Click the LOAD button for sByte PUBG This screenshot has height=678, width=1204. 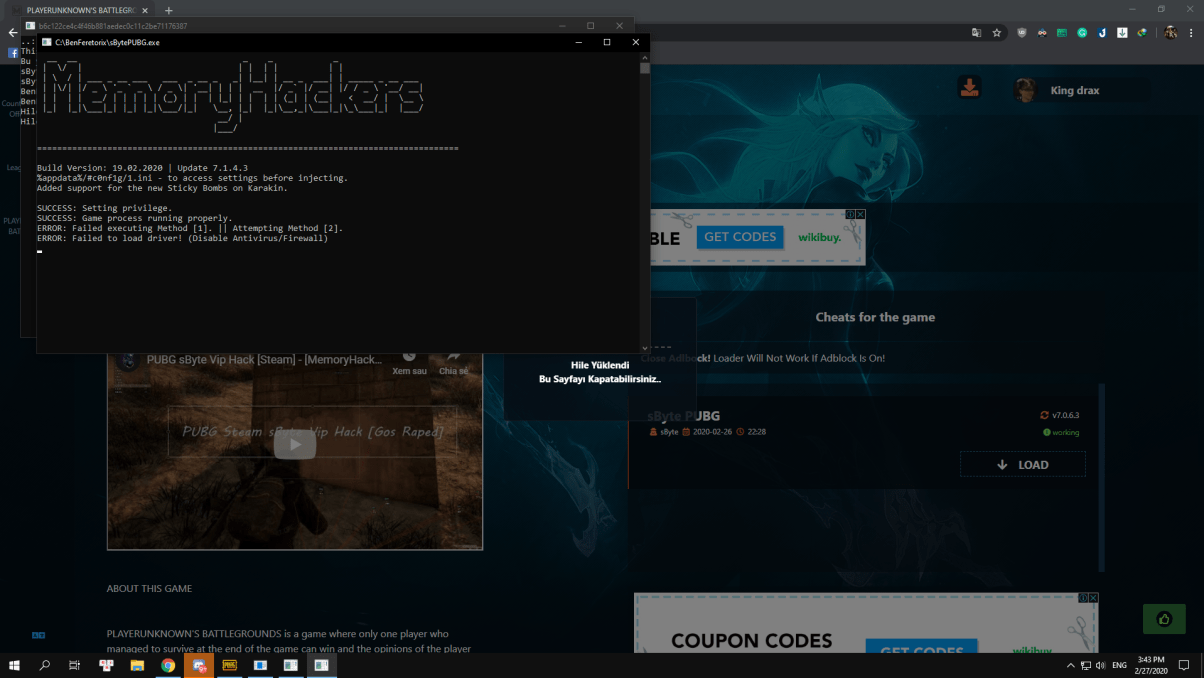[x=1022, y=464]
